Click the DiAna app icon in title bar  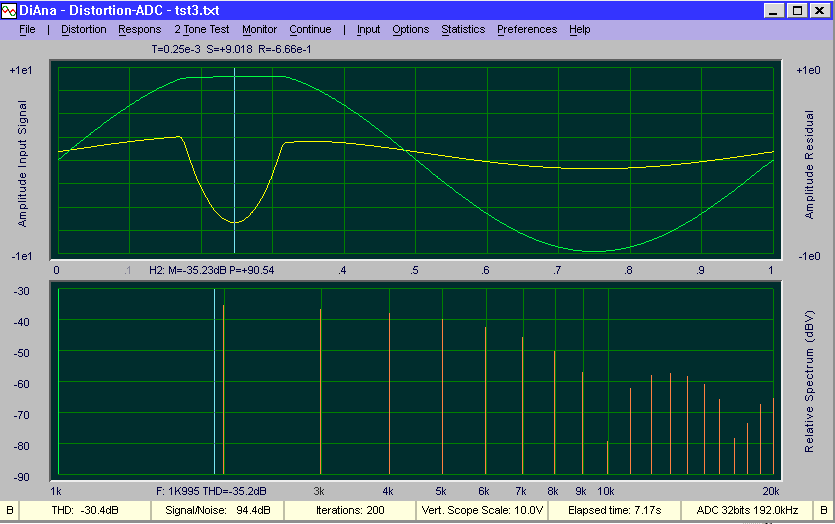[9, 11]
